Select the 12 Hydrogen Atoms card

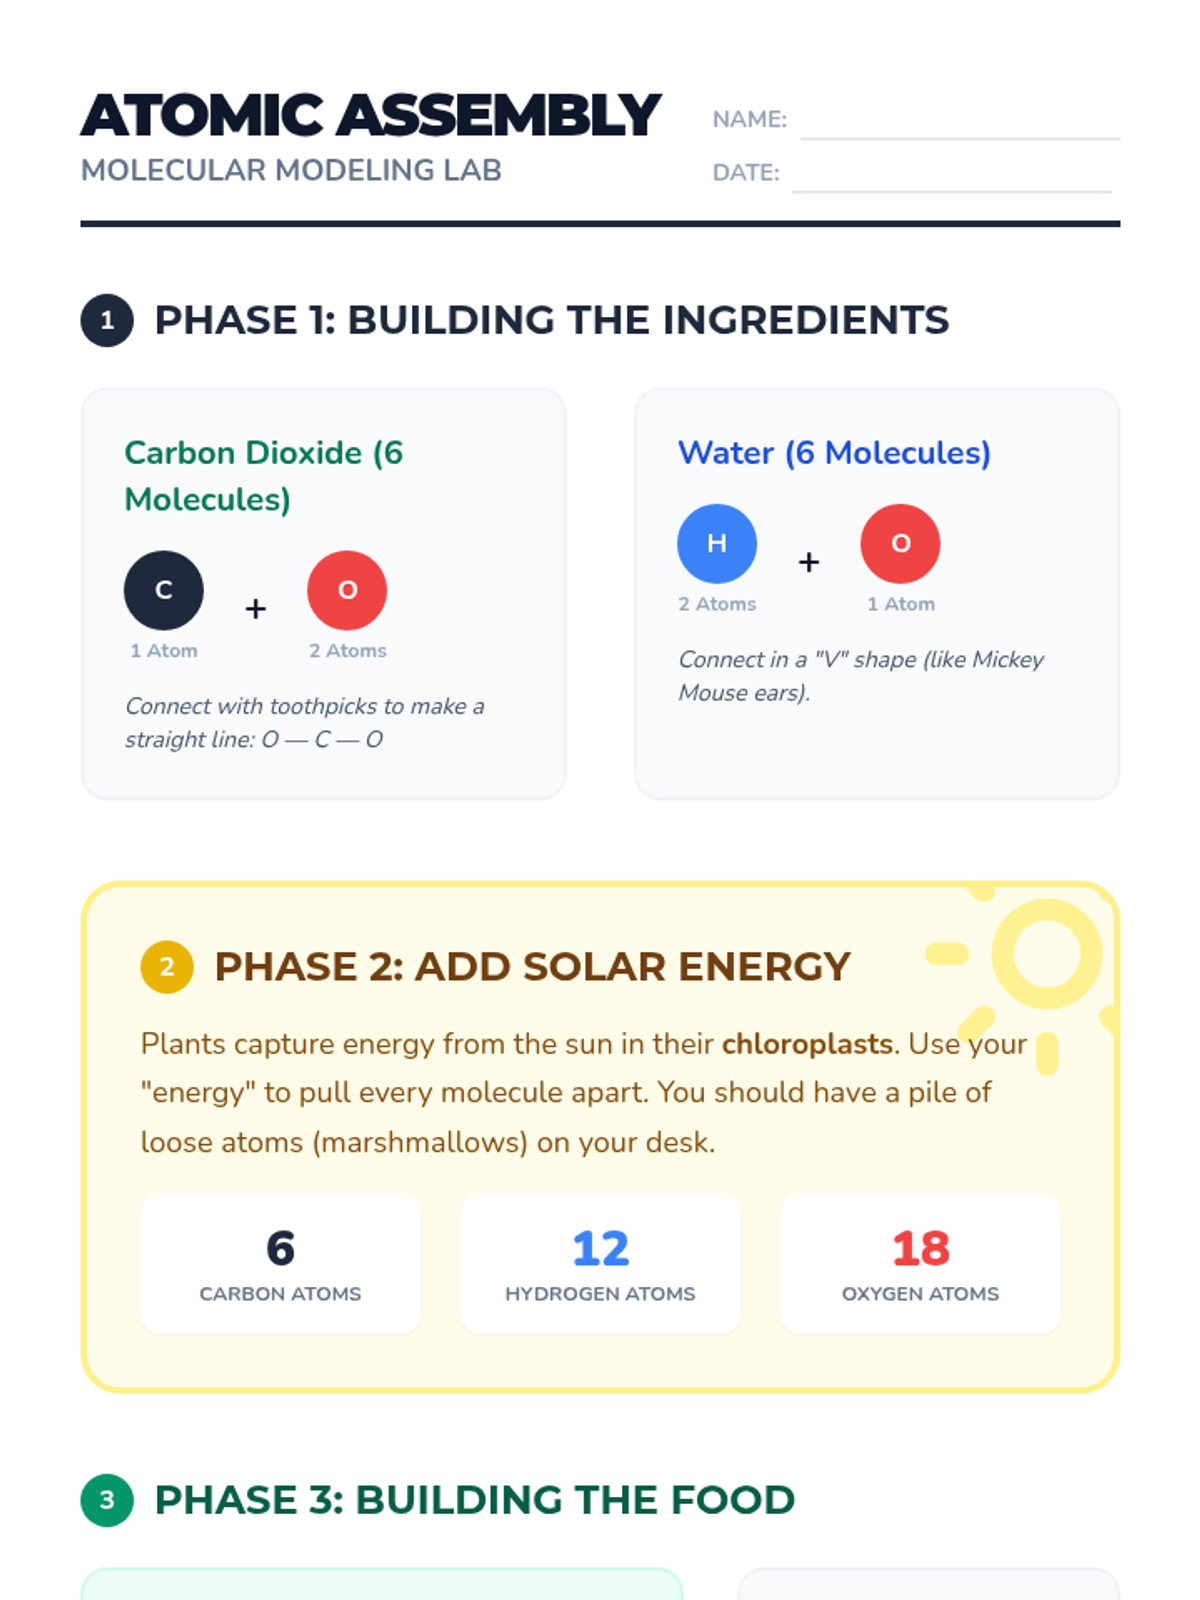pos(600,1263)
